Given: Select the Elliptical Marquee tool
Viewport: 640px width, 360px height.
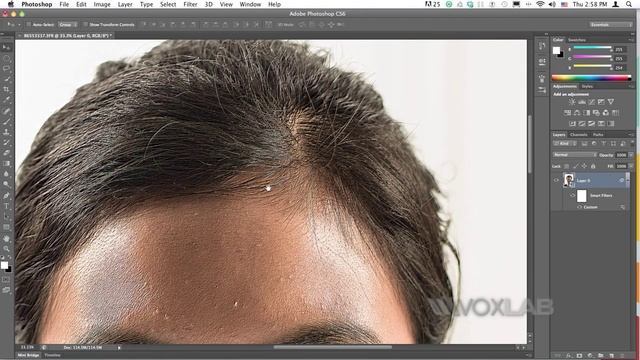Looking at the screenshot, I should pyautogui.click(x=6, y=58).
